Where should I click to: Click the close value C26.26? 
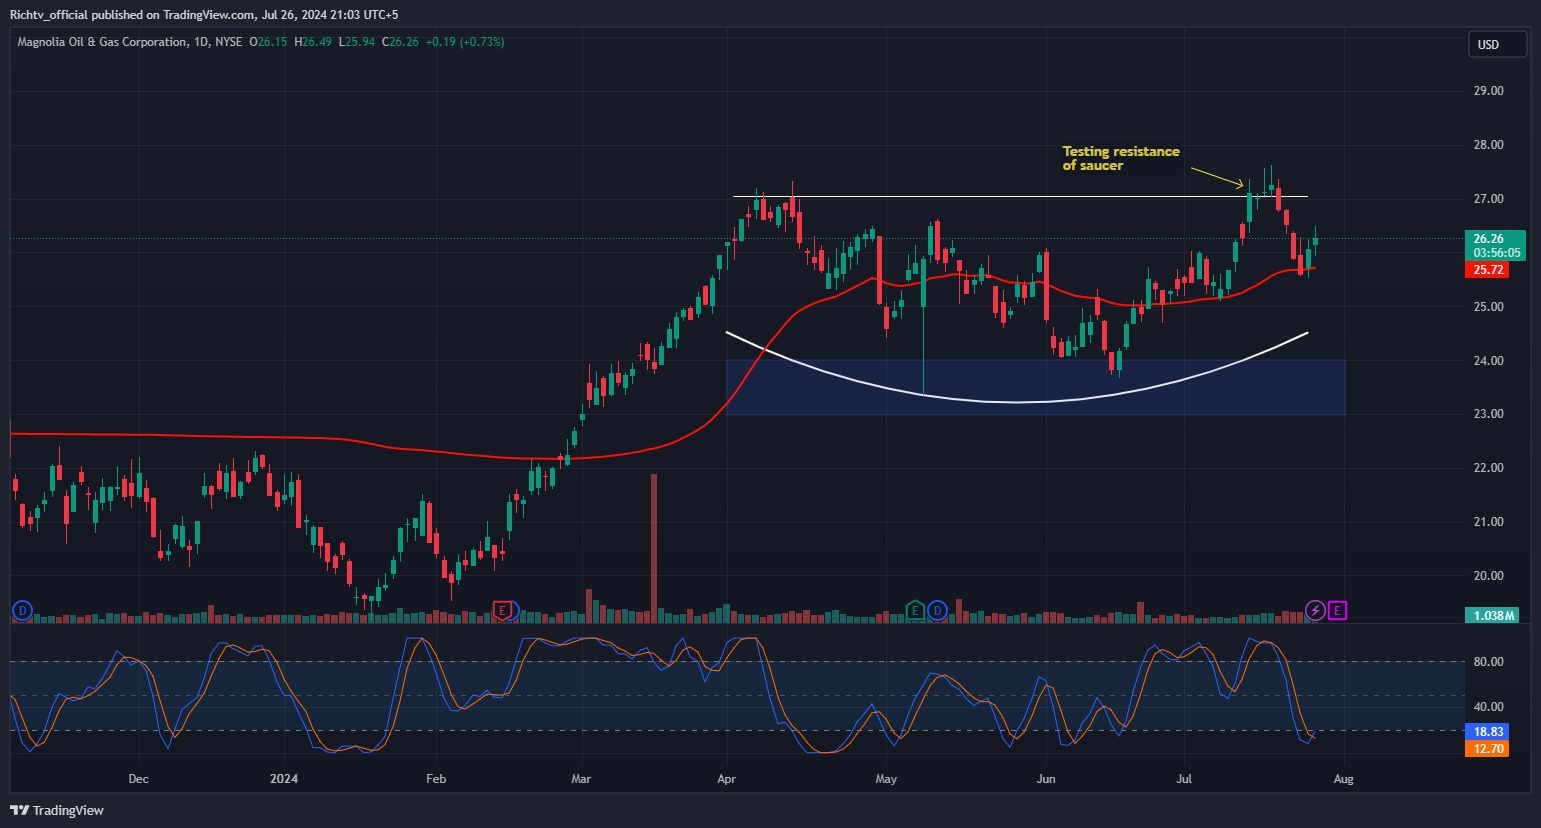click(x=400, y=42)
